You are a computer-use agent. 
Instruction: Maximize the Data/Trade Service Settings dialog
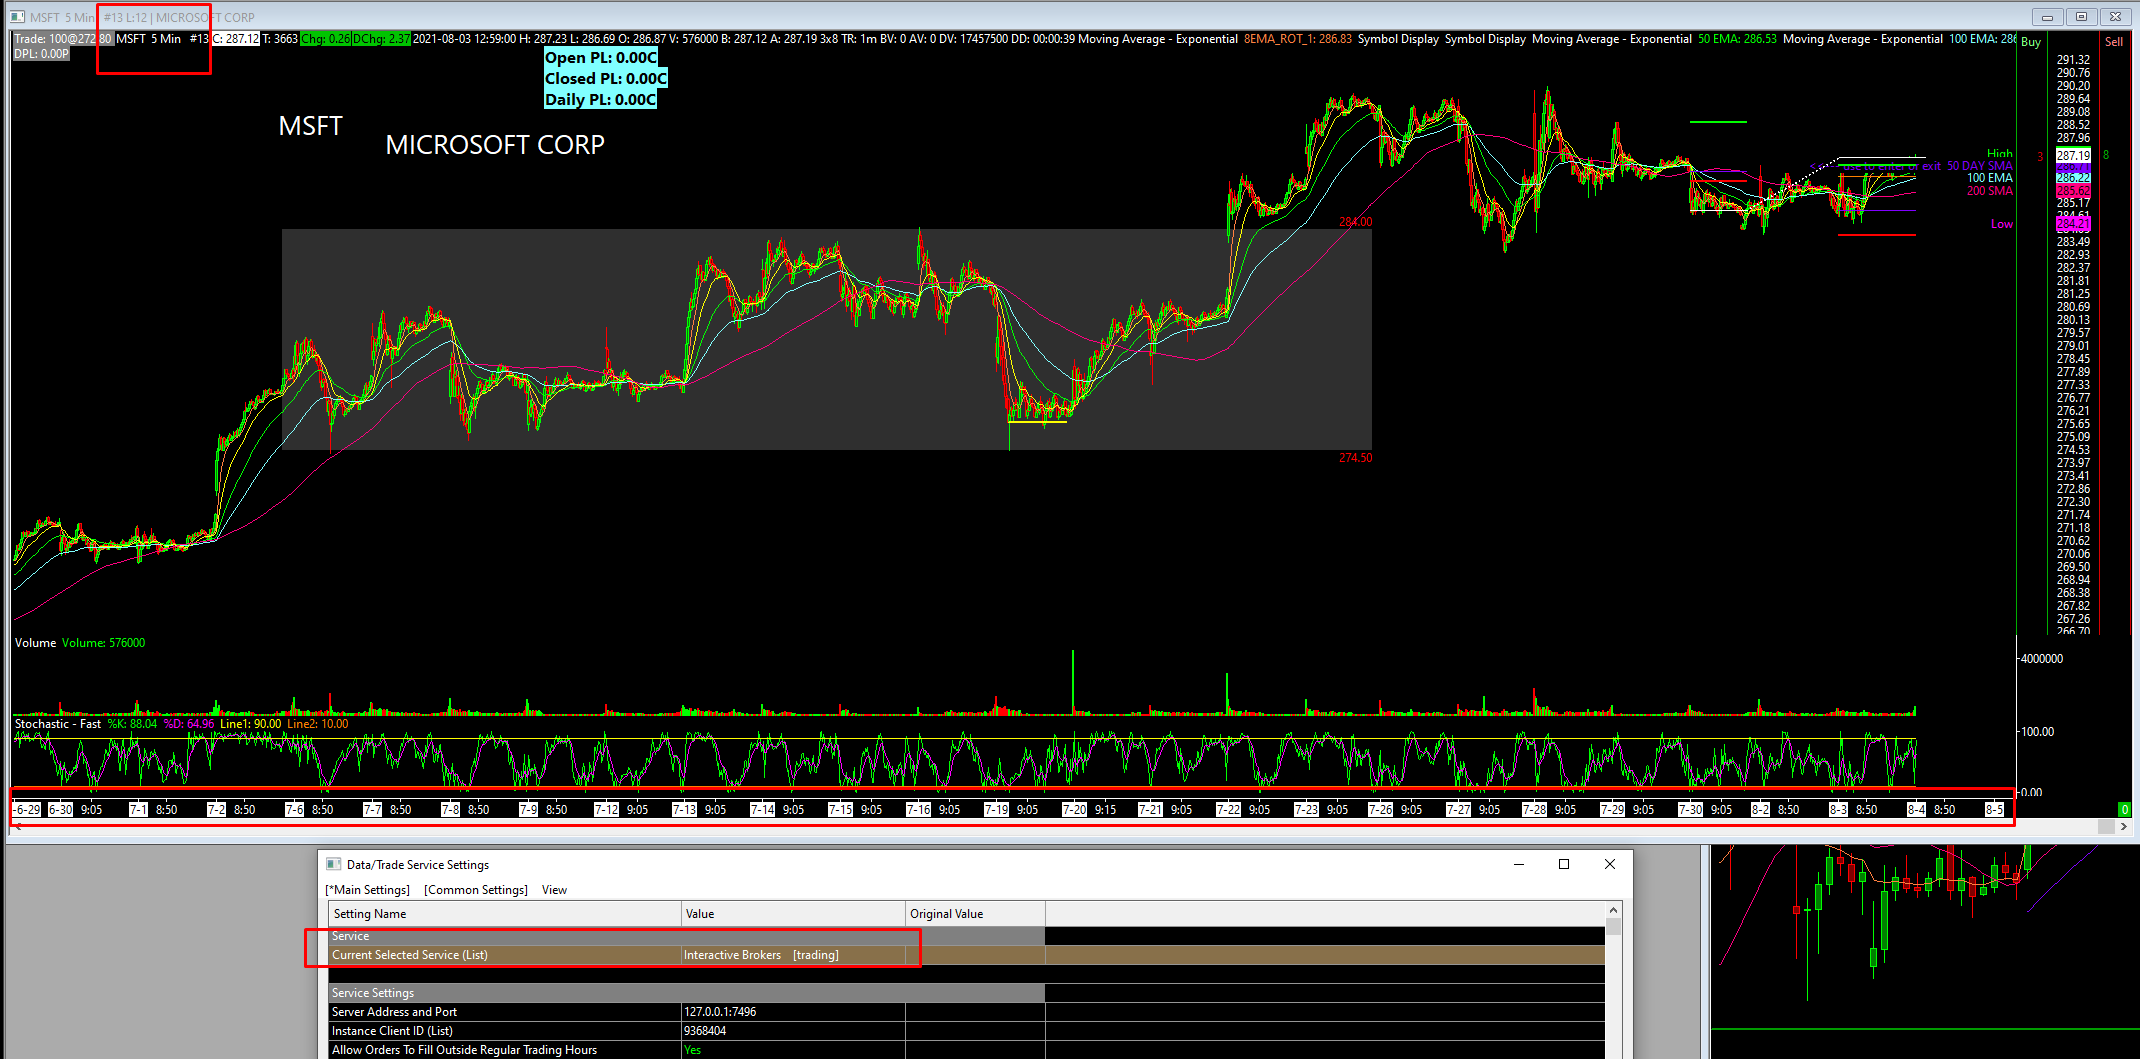[1564, 864]
